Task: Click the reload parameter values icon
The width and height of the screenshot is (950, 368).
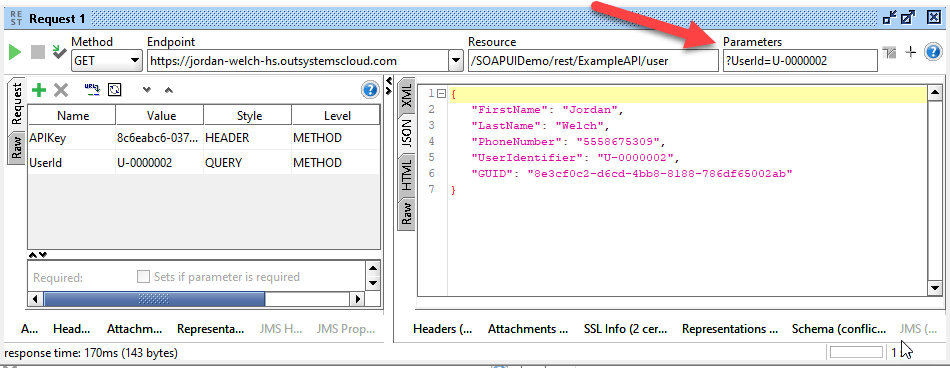Action: point(115,90)
